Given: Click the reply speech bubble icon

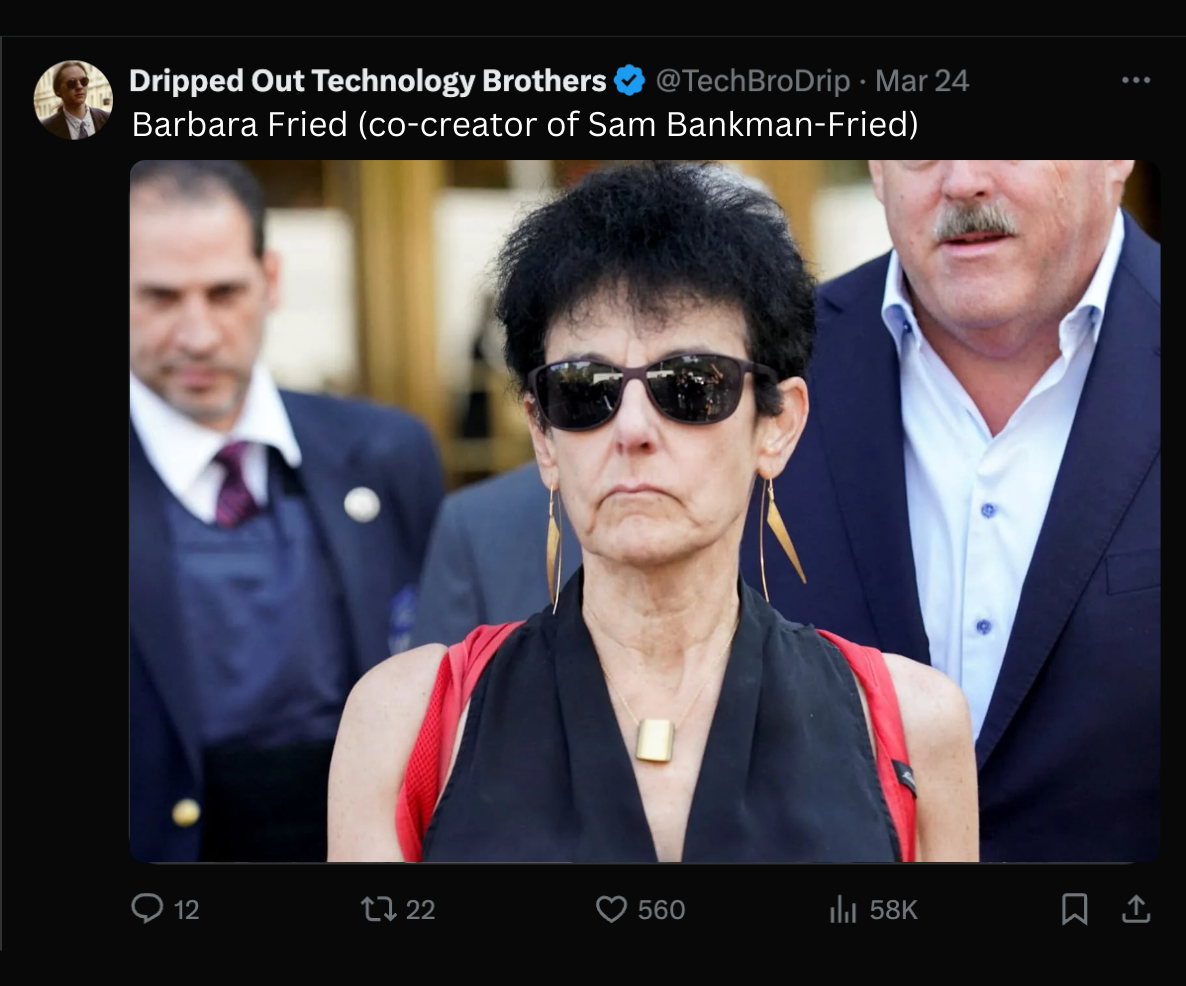Looking at the screenshot, I should [x=147, y=908].
